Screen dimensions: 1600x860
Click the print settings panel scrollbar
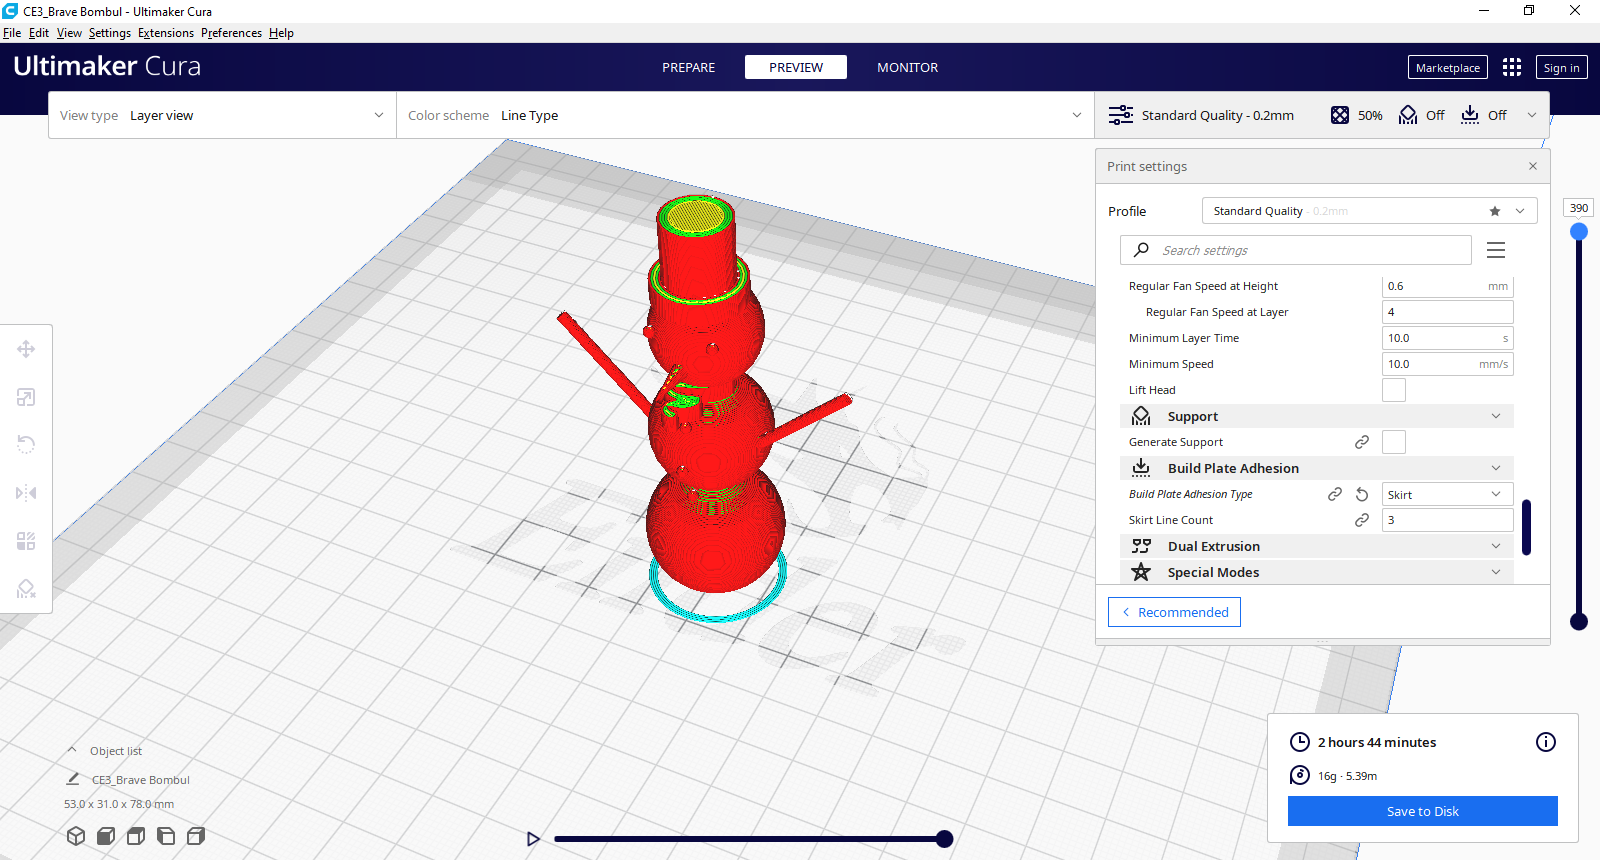[1526, 527]
